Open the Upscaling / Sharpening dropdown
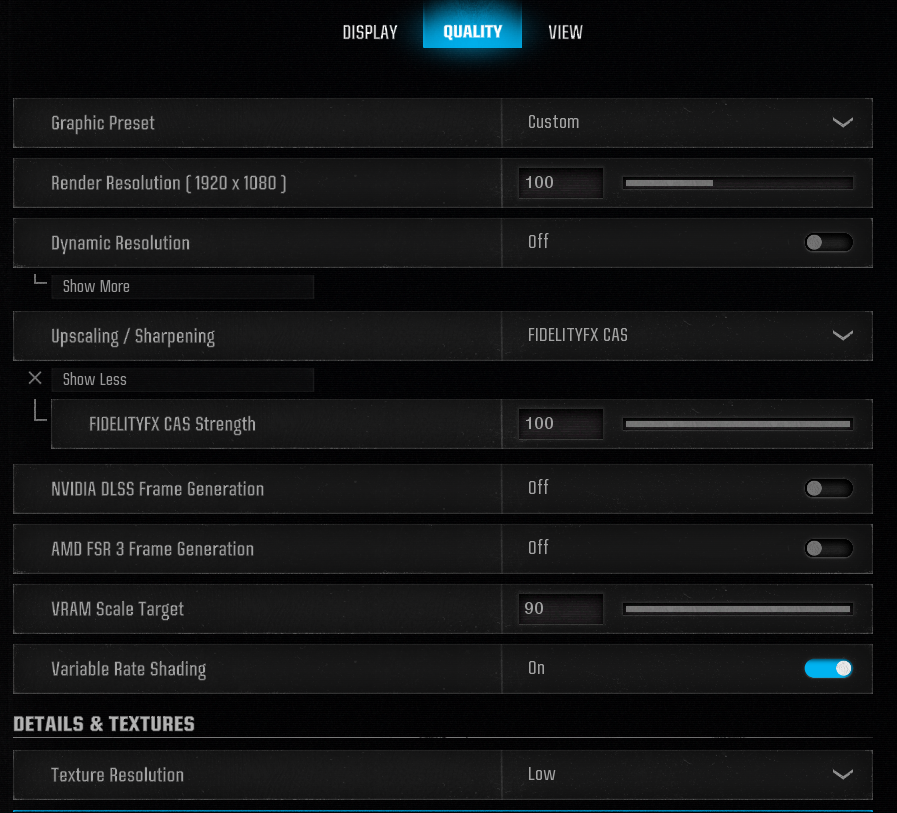This screenshot has height=813, width=897. [x=687, y=336]
